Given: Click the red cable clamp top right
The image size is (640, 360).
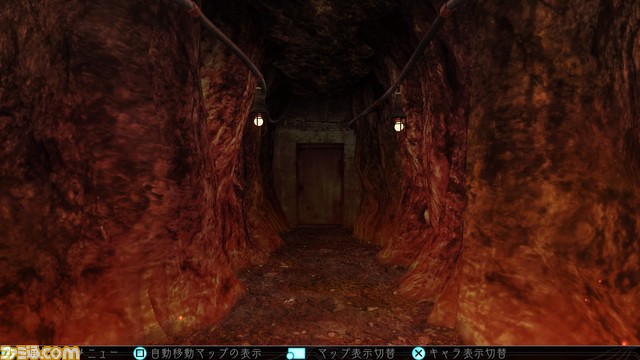Looking at the screenshot, I should point(446,9).
